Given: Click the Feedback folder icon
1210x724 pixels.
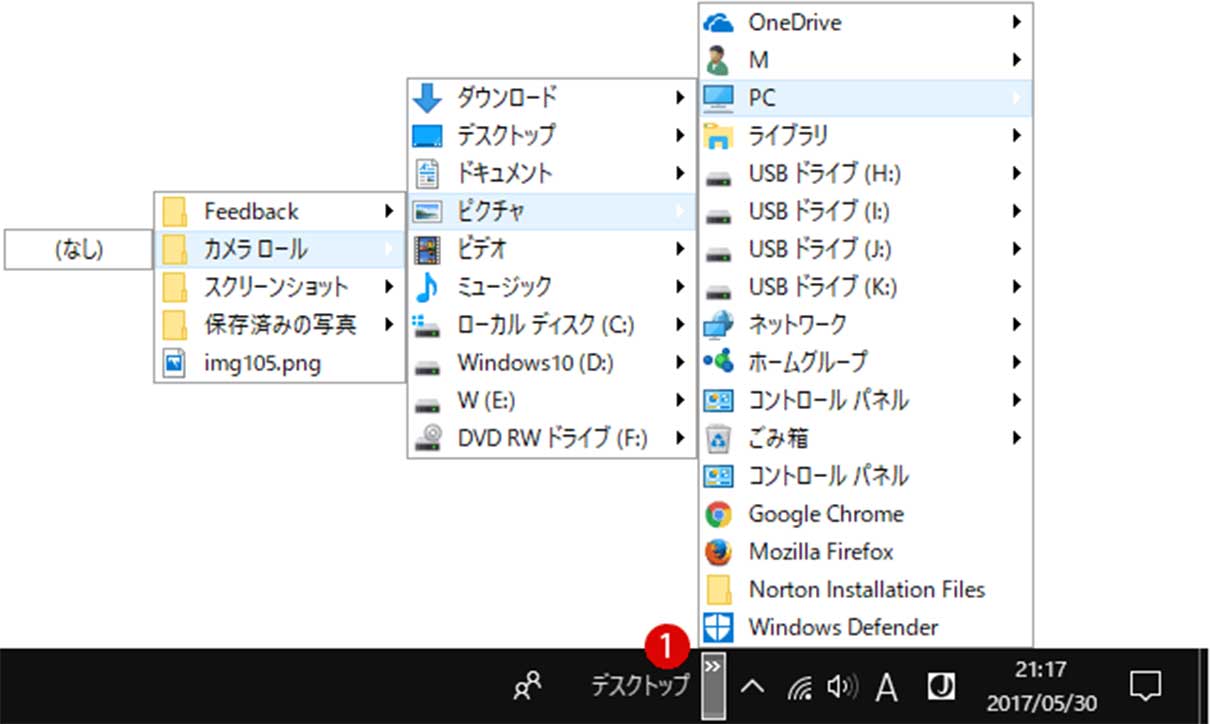Looking at the screenshot, I should point(175,211).
